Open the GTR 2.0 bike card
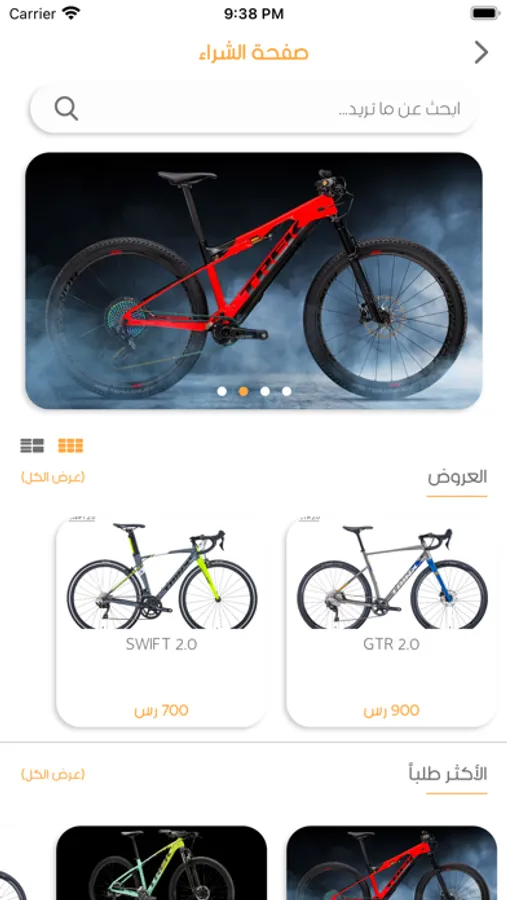 (x=392, y=622)
